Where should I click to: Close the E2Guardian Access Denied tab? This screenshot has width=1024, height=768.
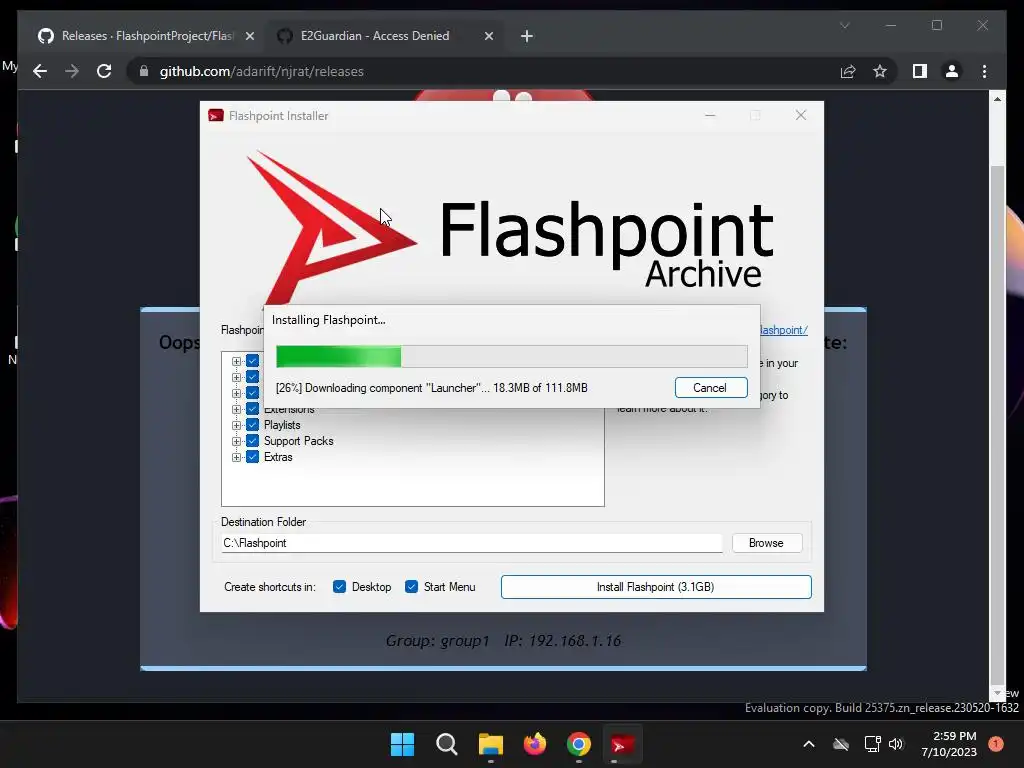[488, 37]
